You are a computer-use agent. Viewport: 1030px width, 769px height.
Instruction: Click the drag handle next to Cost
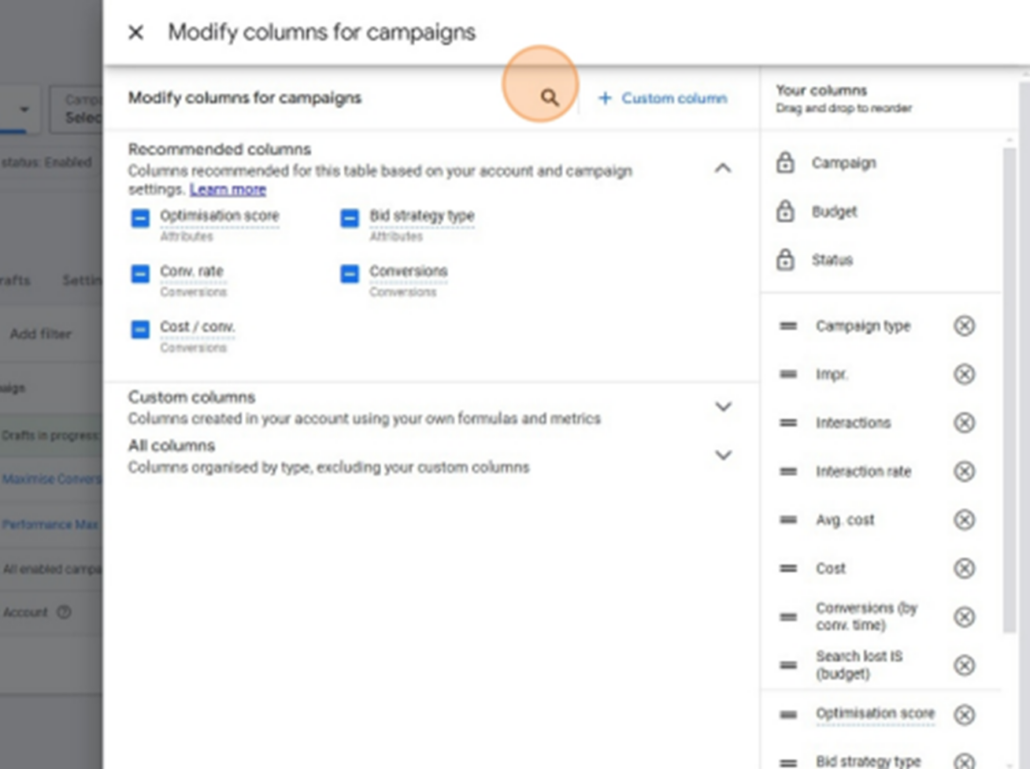pos(789,568)
